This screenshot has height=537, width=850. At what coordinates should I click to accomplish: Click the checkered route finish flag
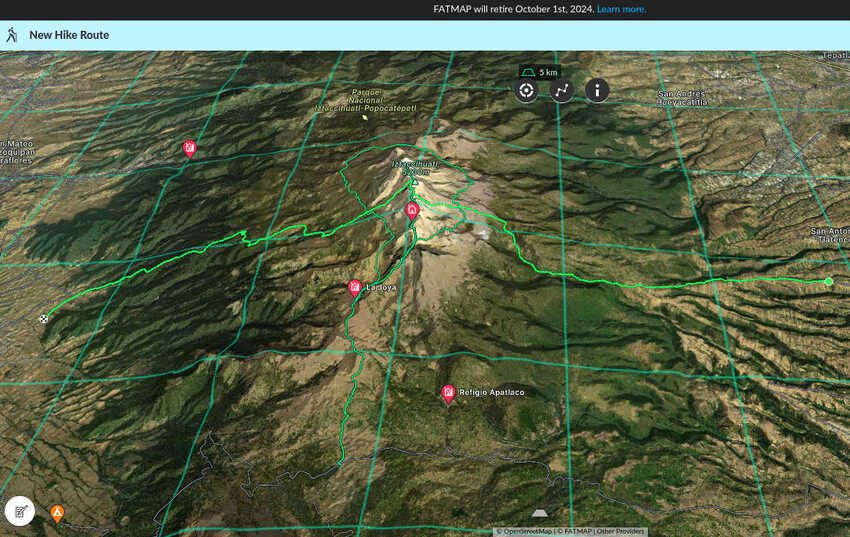43,319
